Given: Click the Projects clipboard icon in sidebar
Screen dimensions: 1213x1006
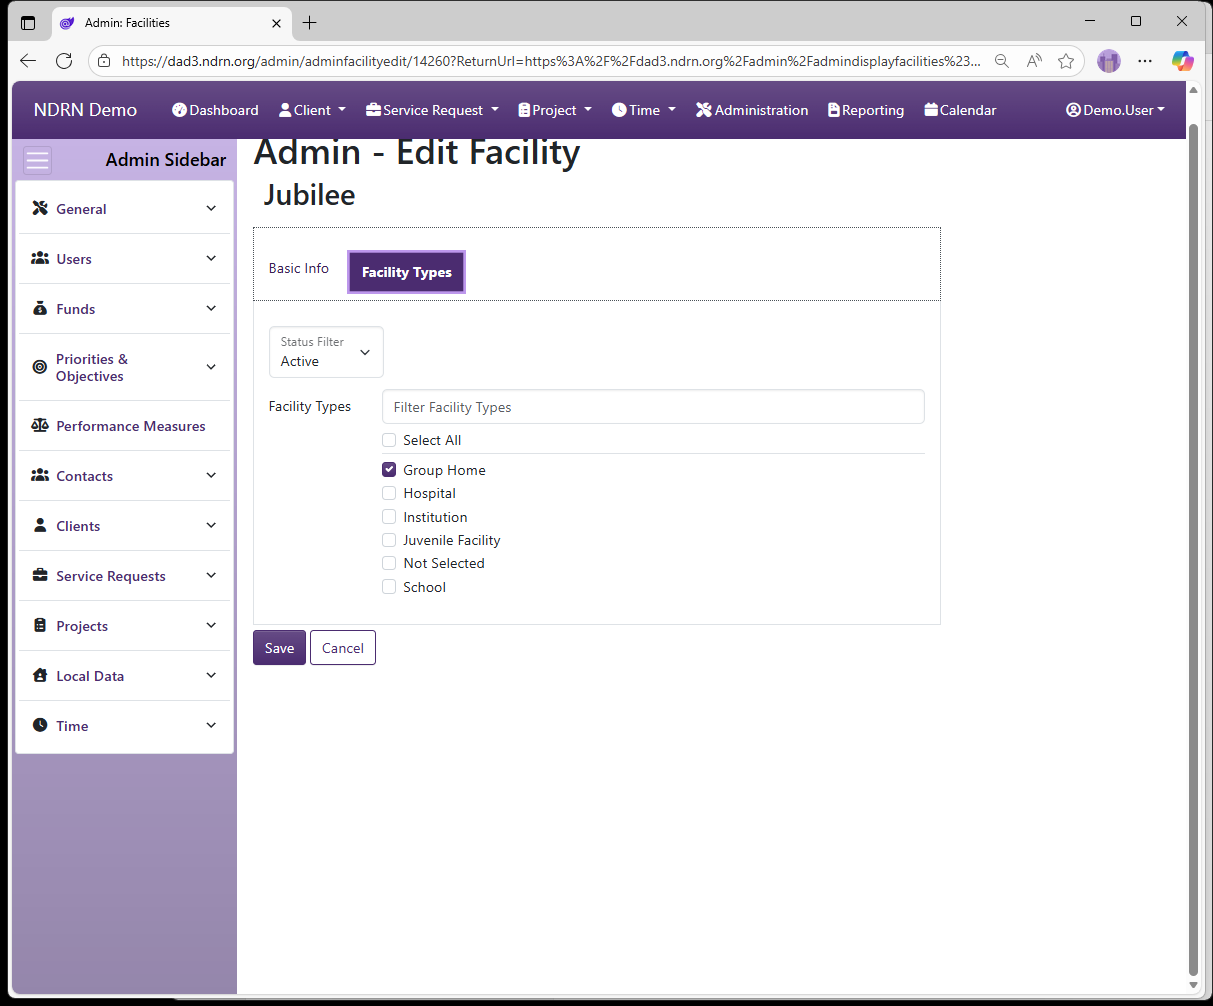Looking at the screenshot, I should pyautogui.click(x=40, y=625).
